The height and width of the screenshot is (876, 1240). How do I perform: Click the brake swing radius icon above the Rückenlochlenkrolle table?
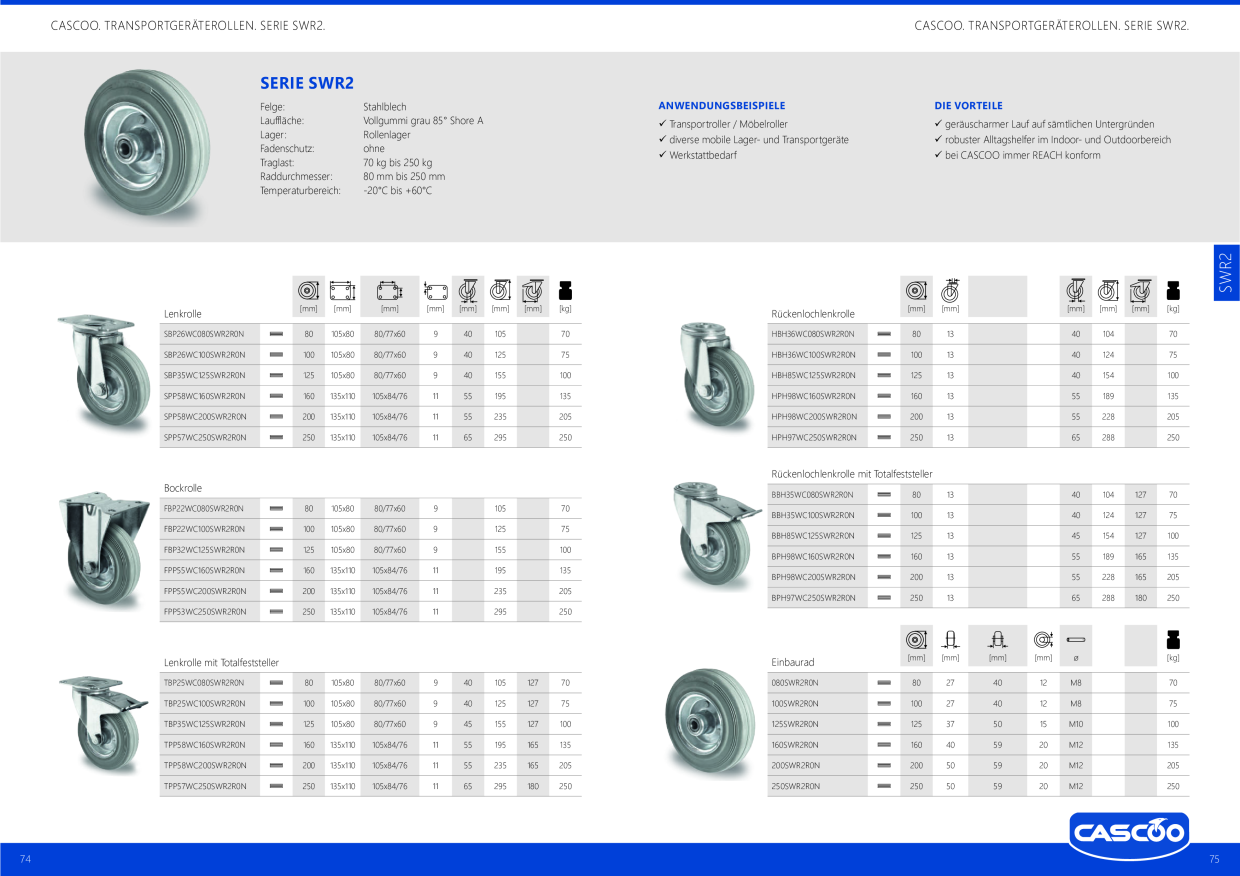(1141, 290)
